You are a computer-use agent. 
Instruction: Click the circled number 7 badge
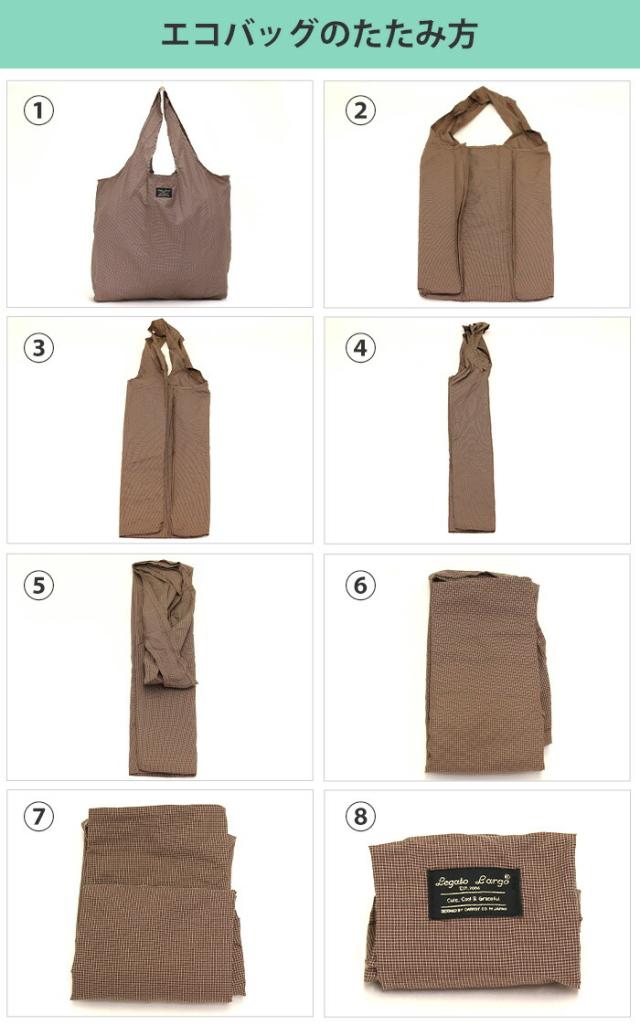point(39,816)
